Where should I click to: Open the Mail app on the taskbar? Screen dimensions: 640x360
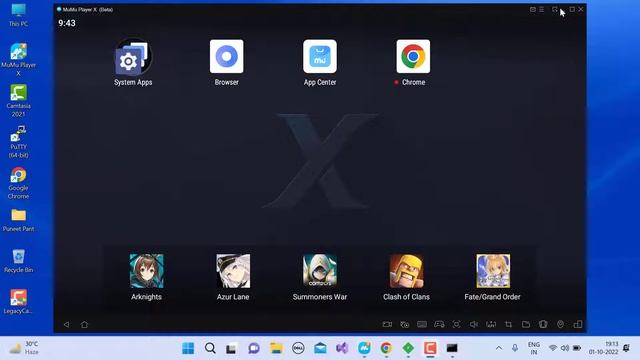tap(320, 348)
